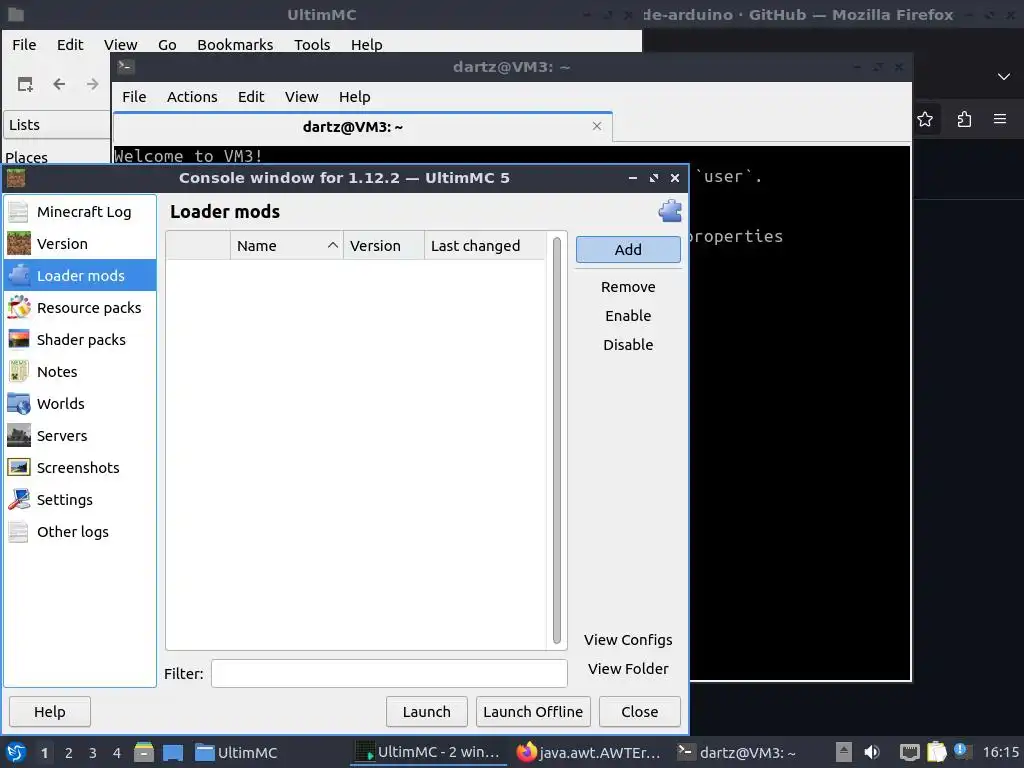Open the Bookmarks menu in file manager
Viewport: 1024px width, 768px height.
(235, 45)
